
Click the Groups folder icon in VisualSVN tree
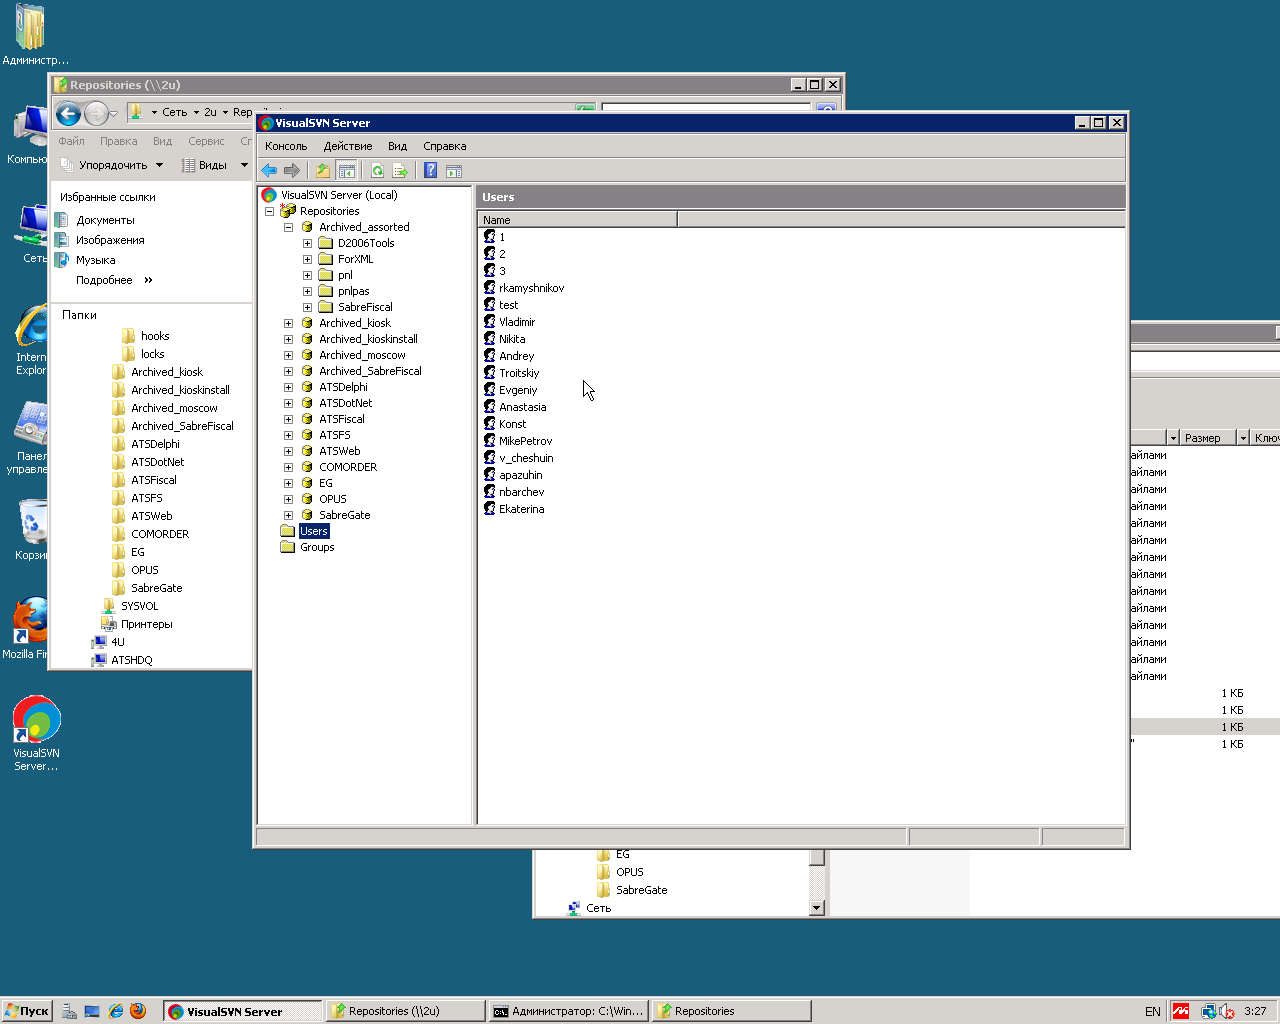[288, 547]
